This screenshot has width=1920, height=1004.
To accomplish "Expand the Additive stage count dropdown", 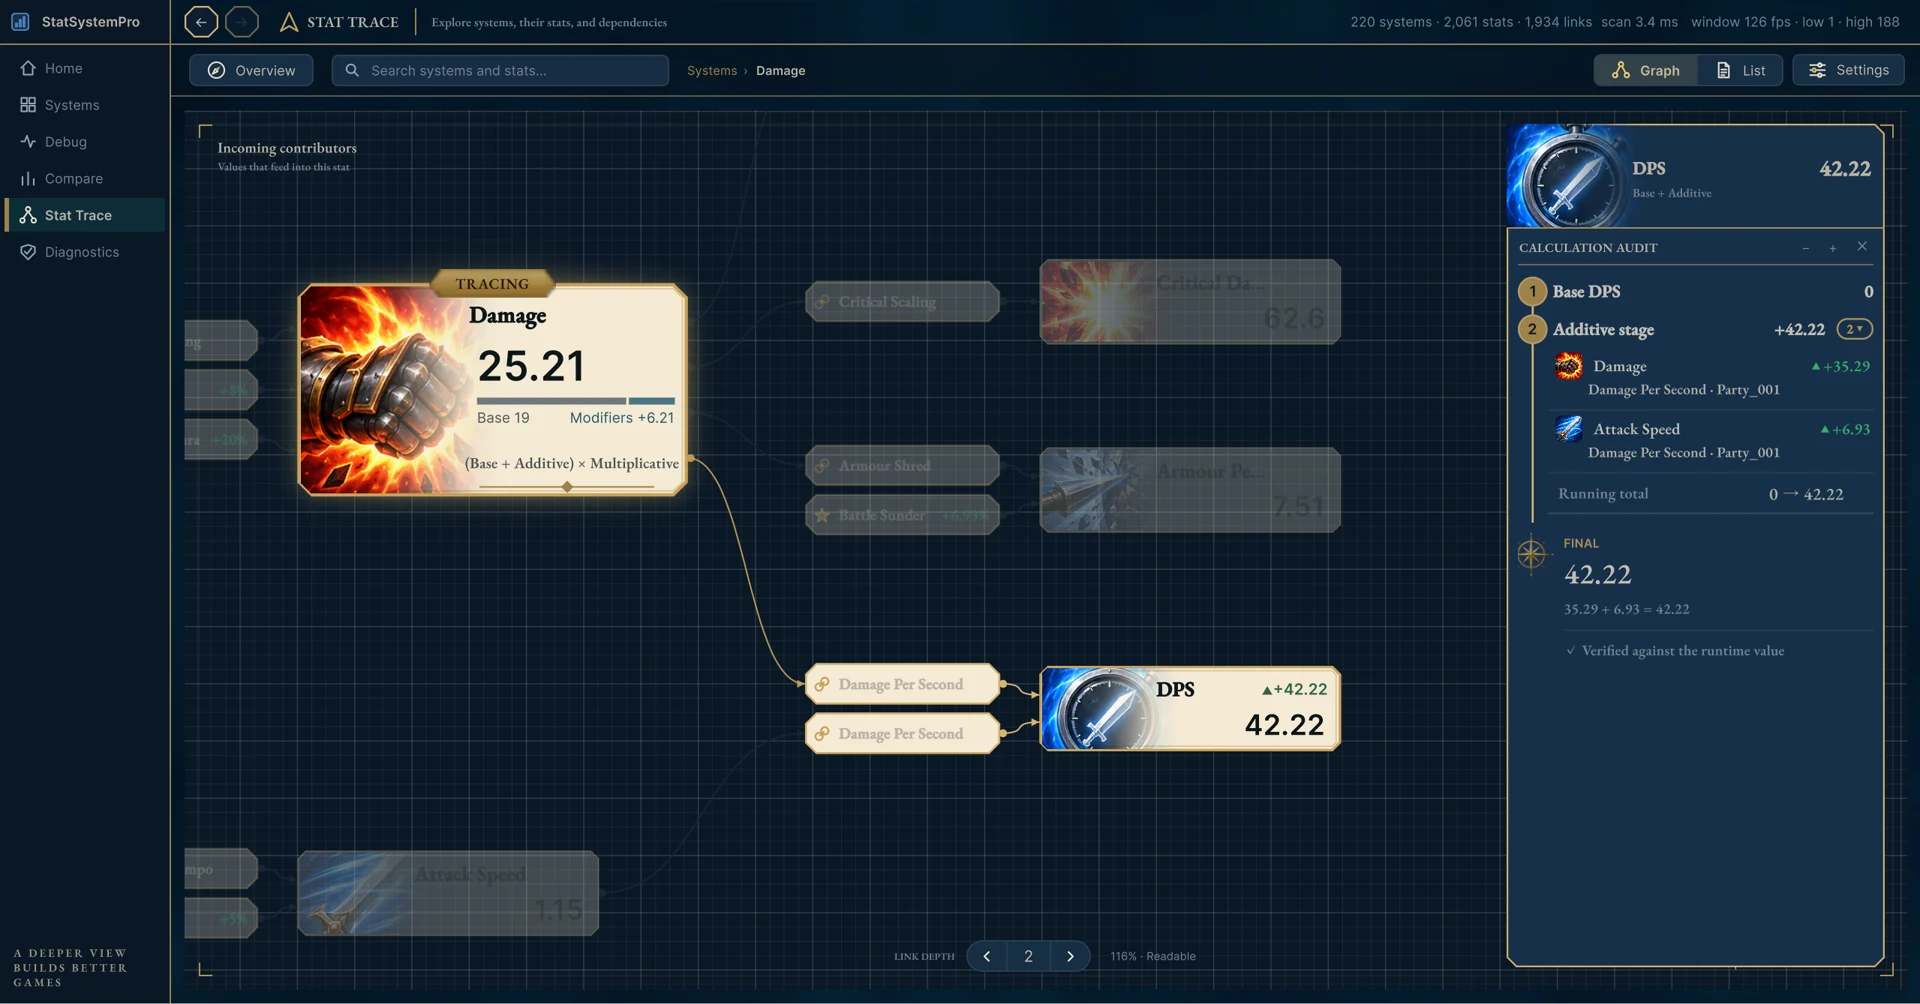I will pos(1855,329).
